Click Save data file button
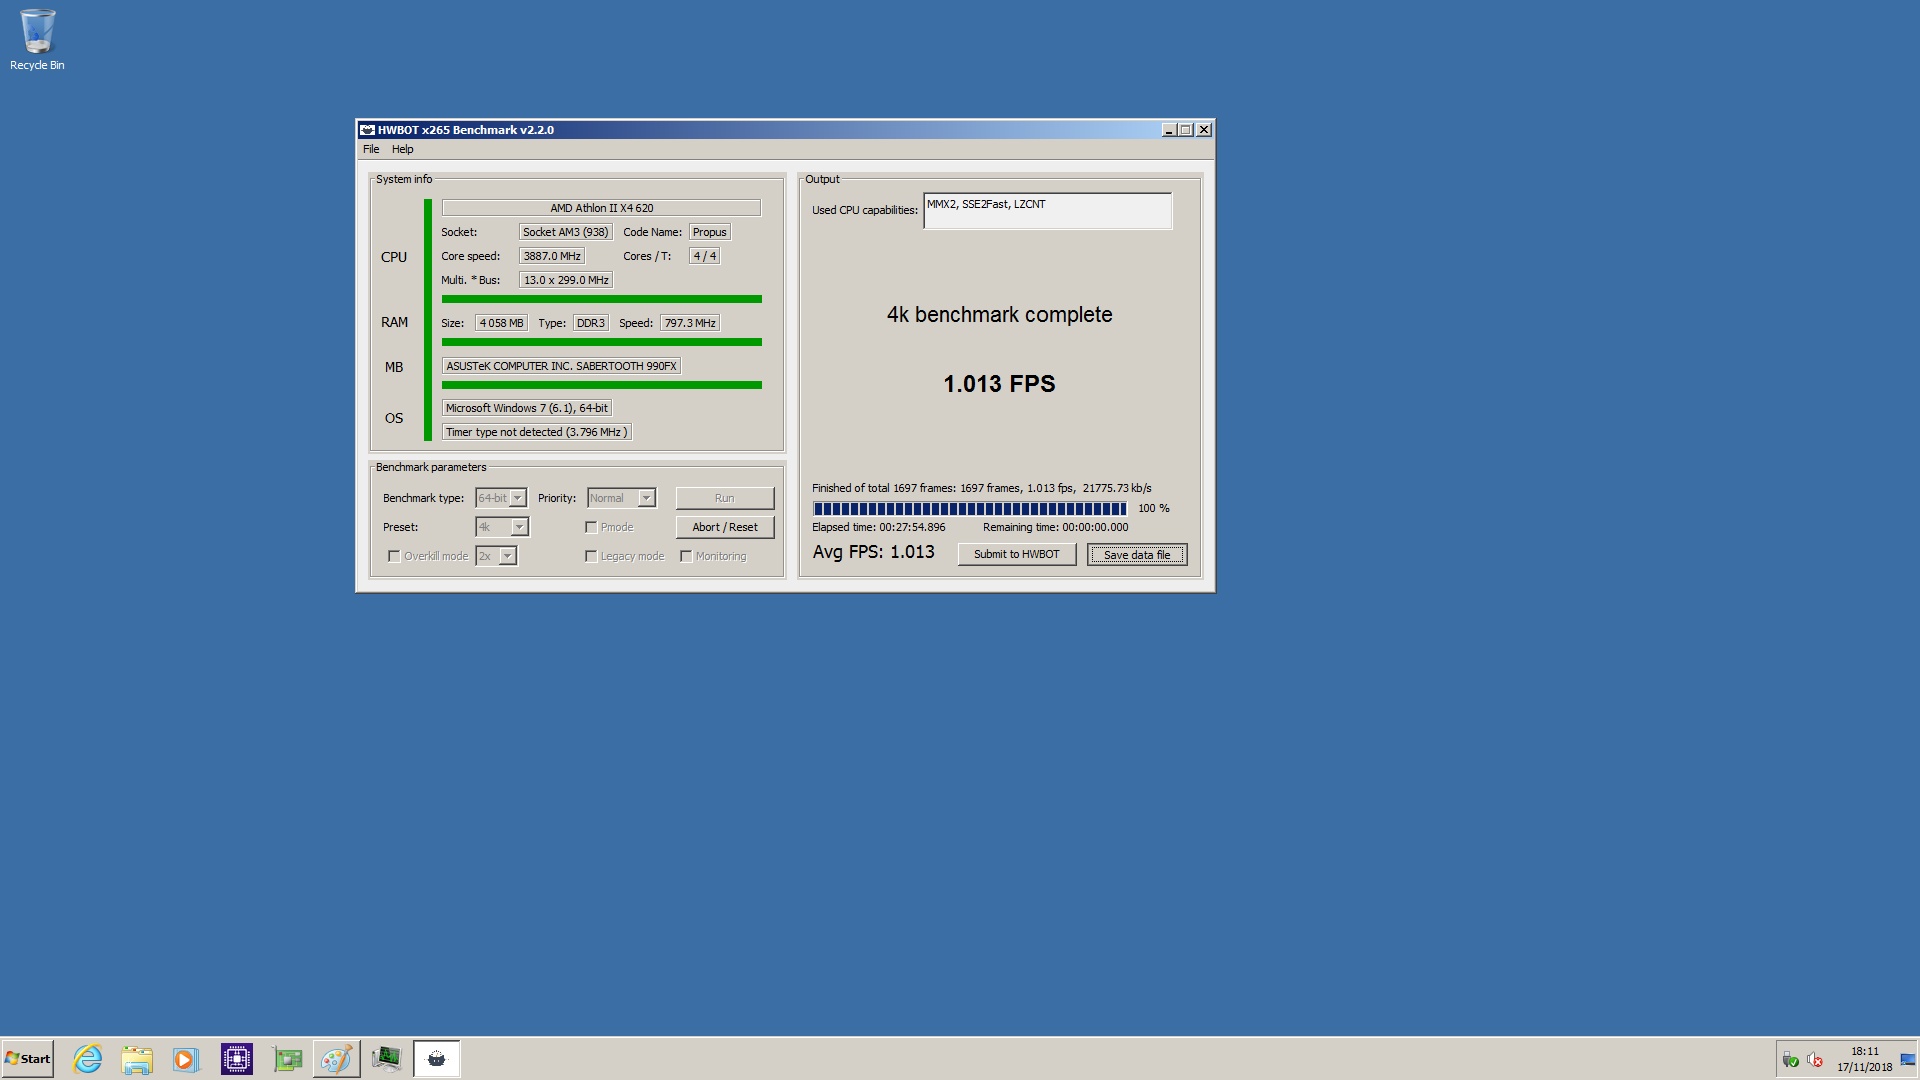The image size is (1920, 1080). pos(1137,555)
